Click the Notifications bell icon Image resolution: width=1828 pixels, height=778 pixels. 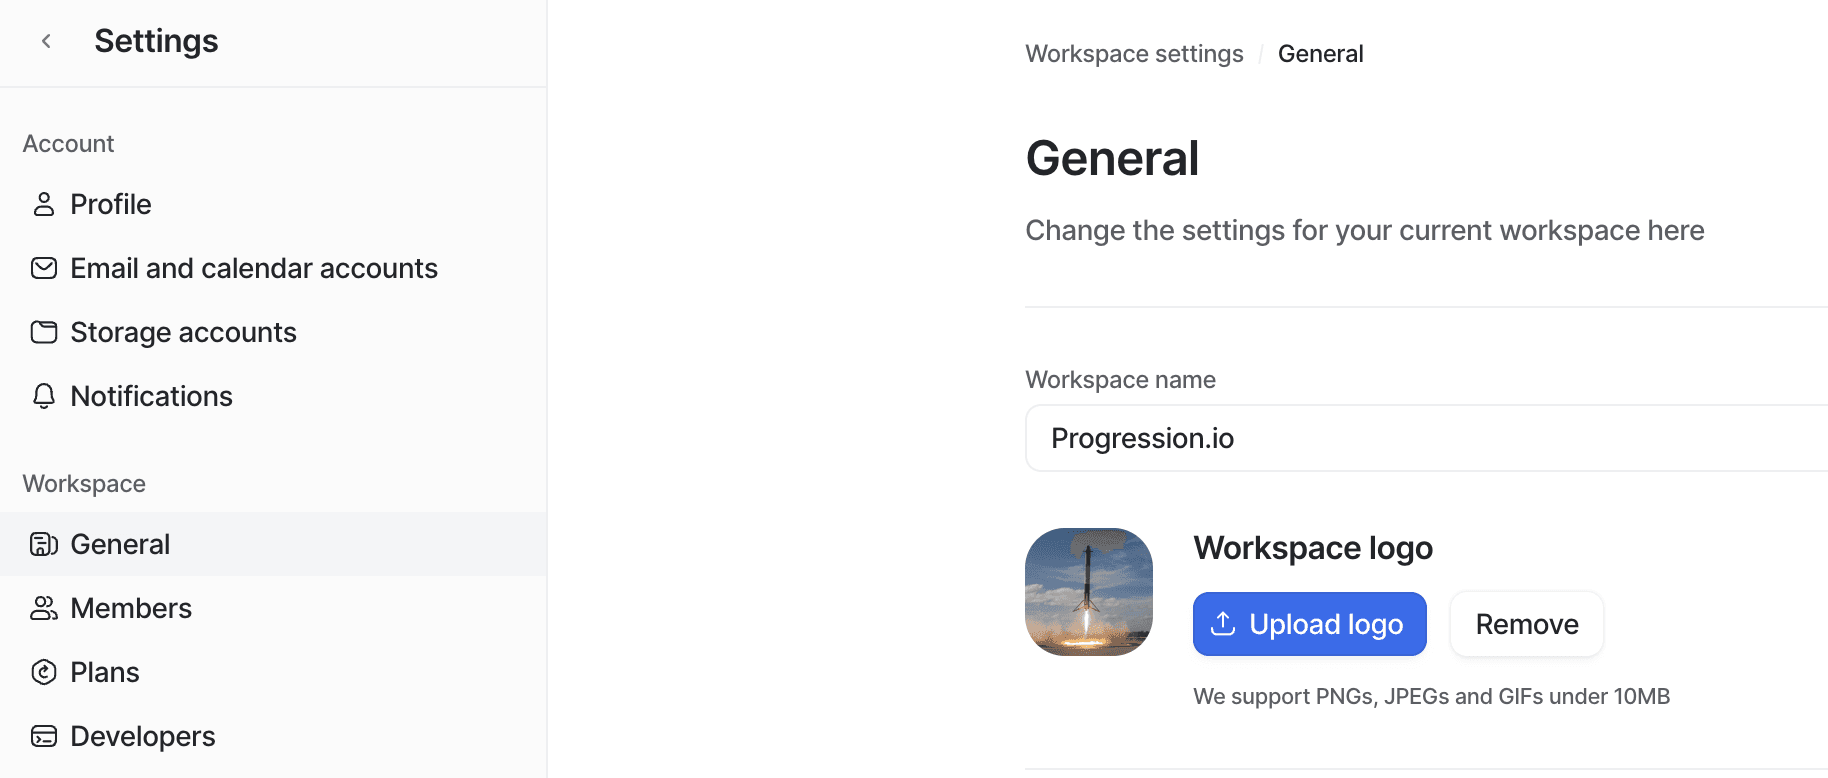43,396
